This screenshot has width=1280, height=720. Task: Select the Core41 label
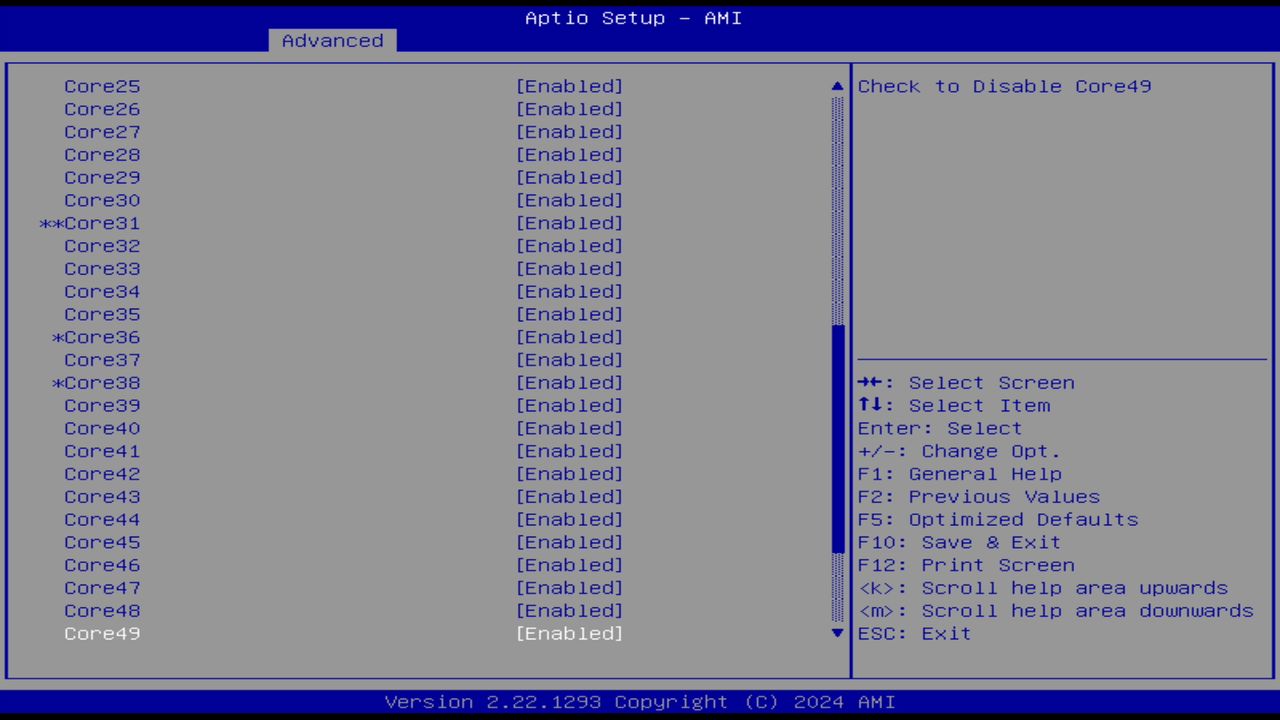102,451
